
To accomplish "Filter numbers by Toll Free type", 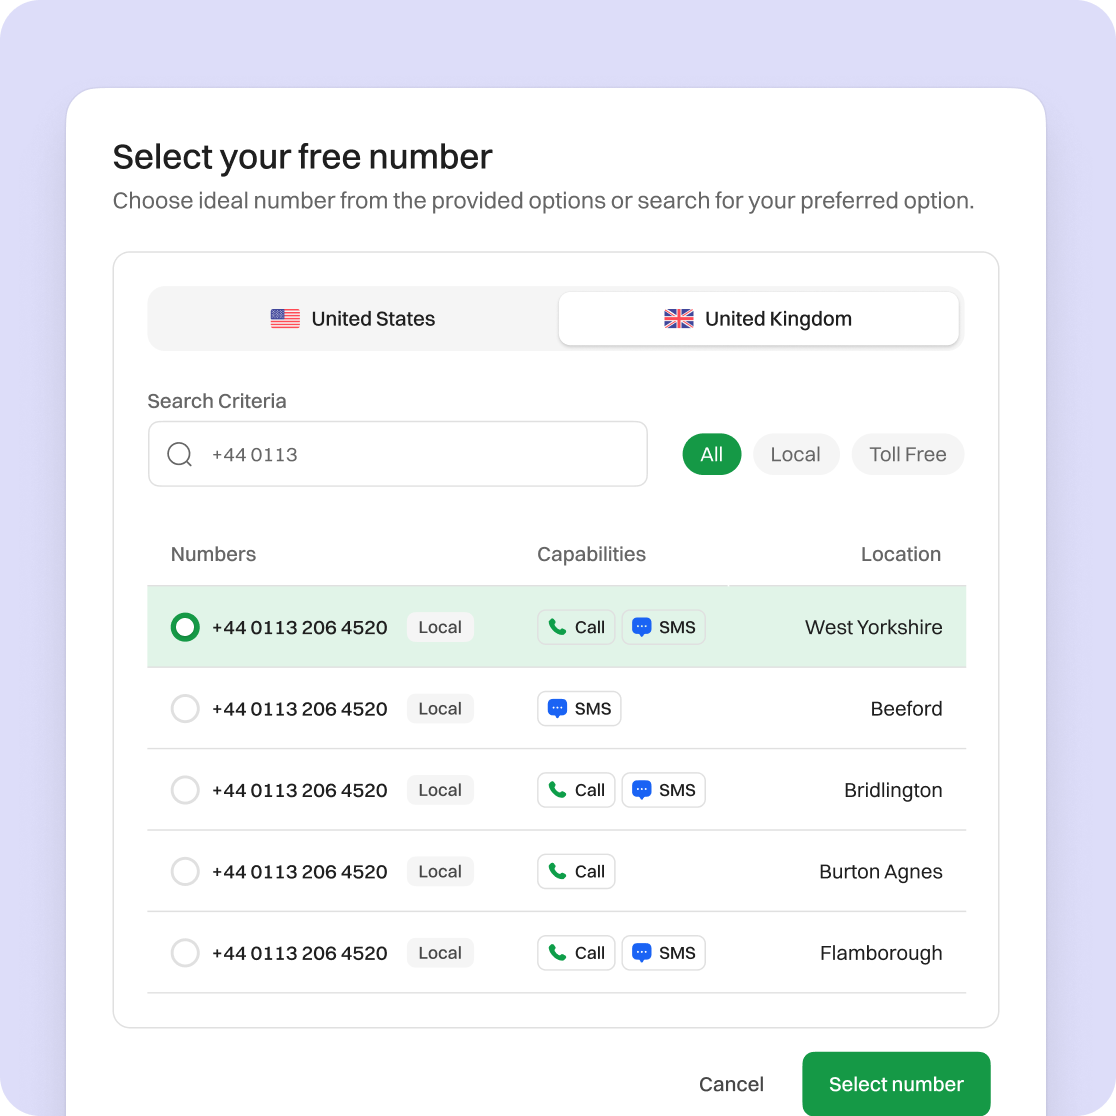I will pos(907,455).
